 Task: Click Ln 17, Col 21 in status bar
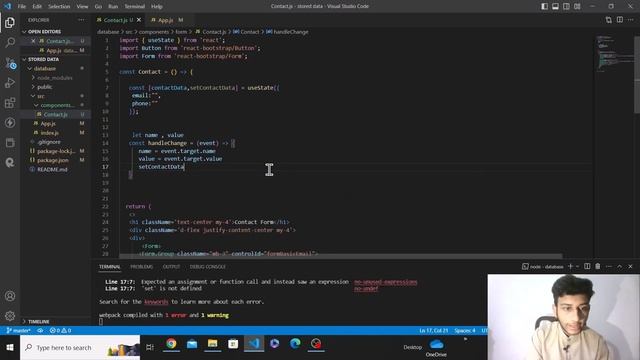pyautogui.click(x=433, y=330)
